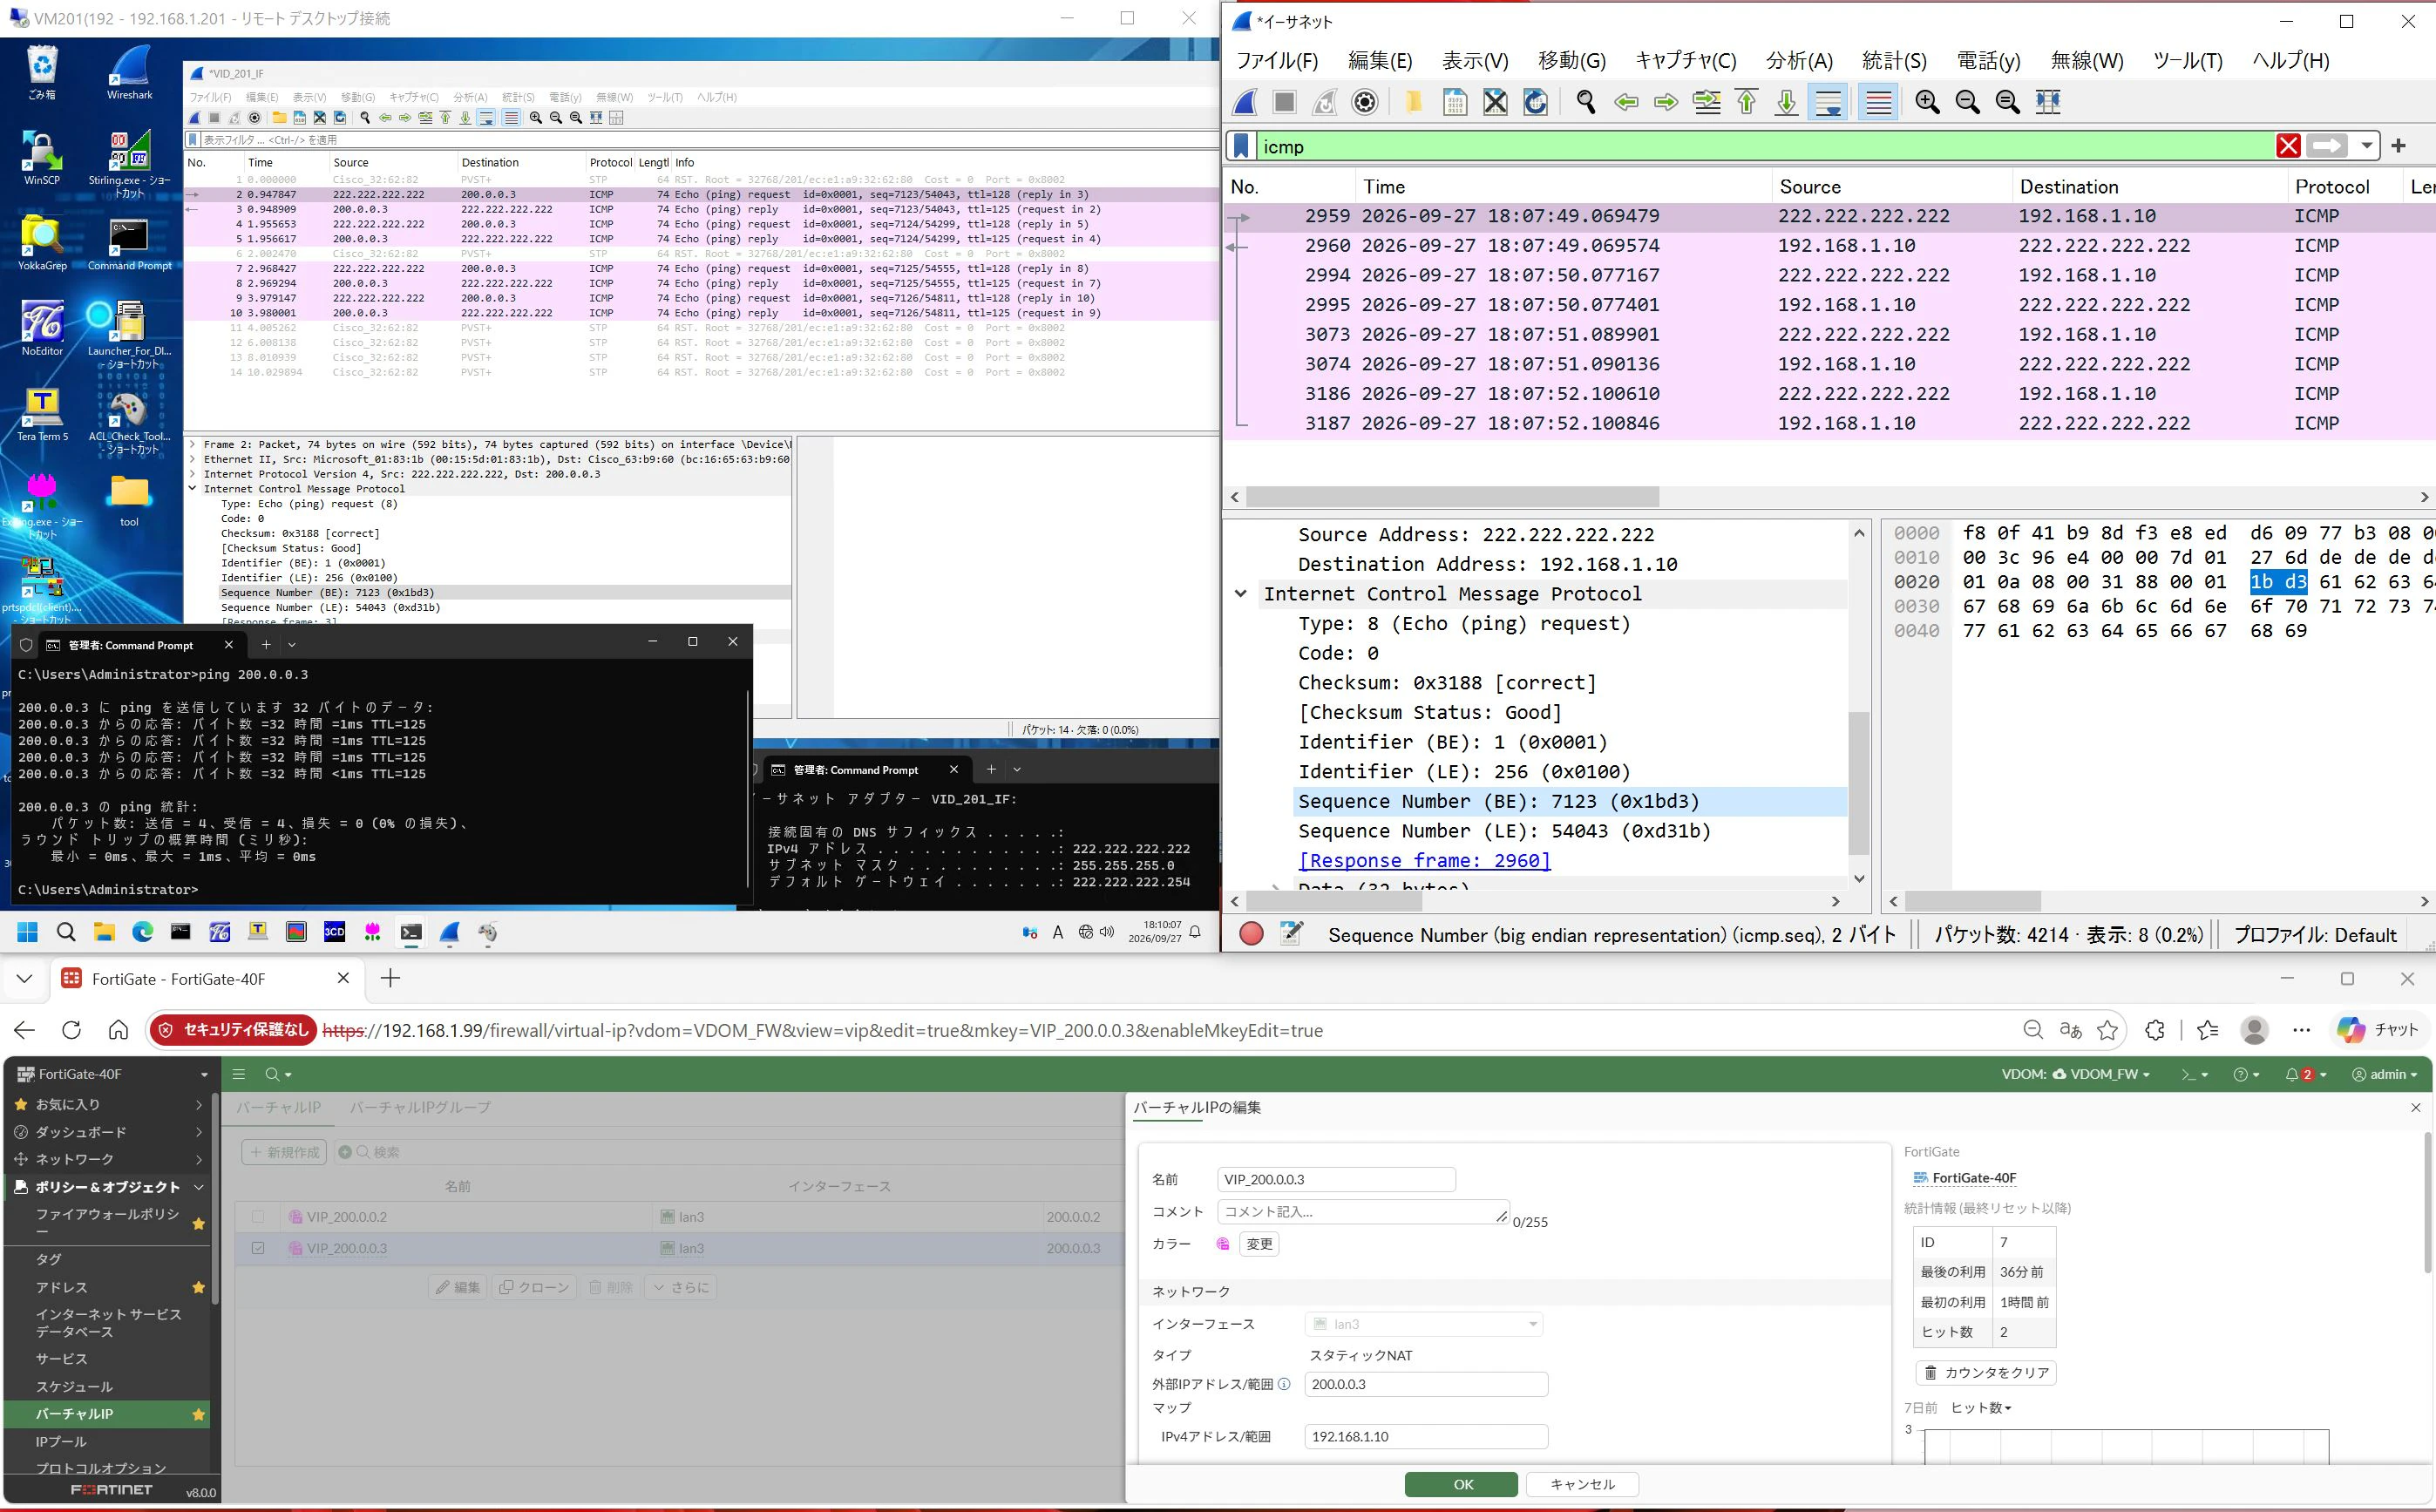Click カウンタをクリア button
Image resolution: width=2436 pixels, height=1512 pixels.
tap(1985, 1372)
